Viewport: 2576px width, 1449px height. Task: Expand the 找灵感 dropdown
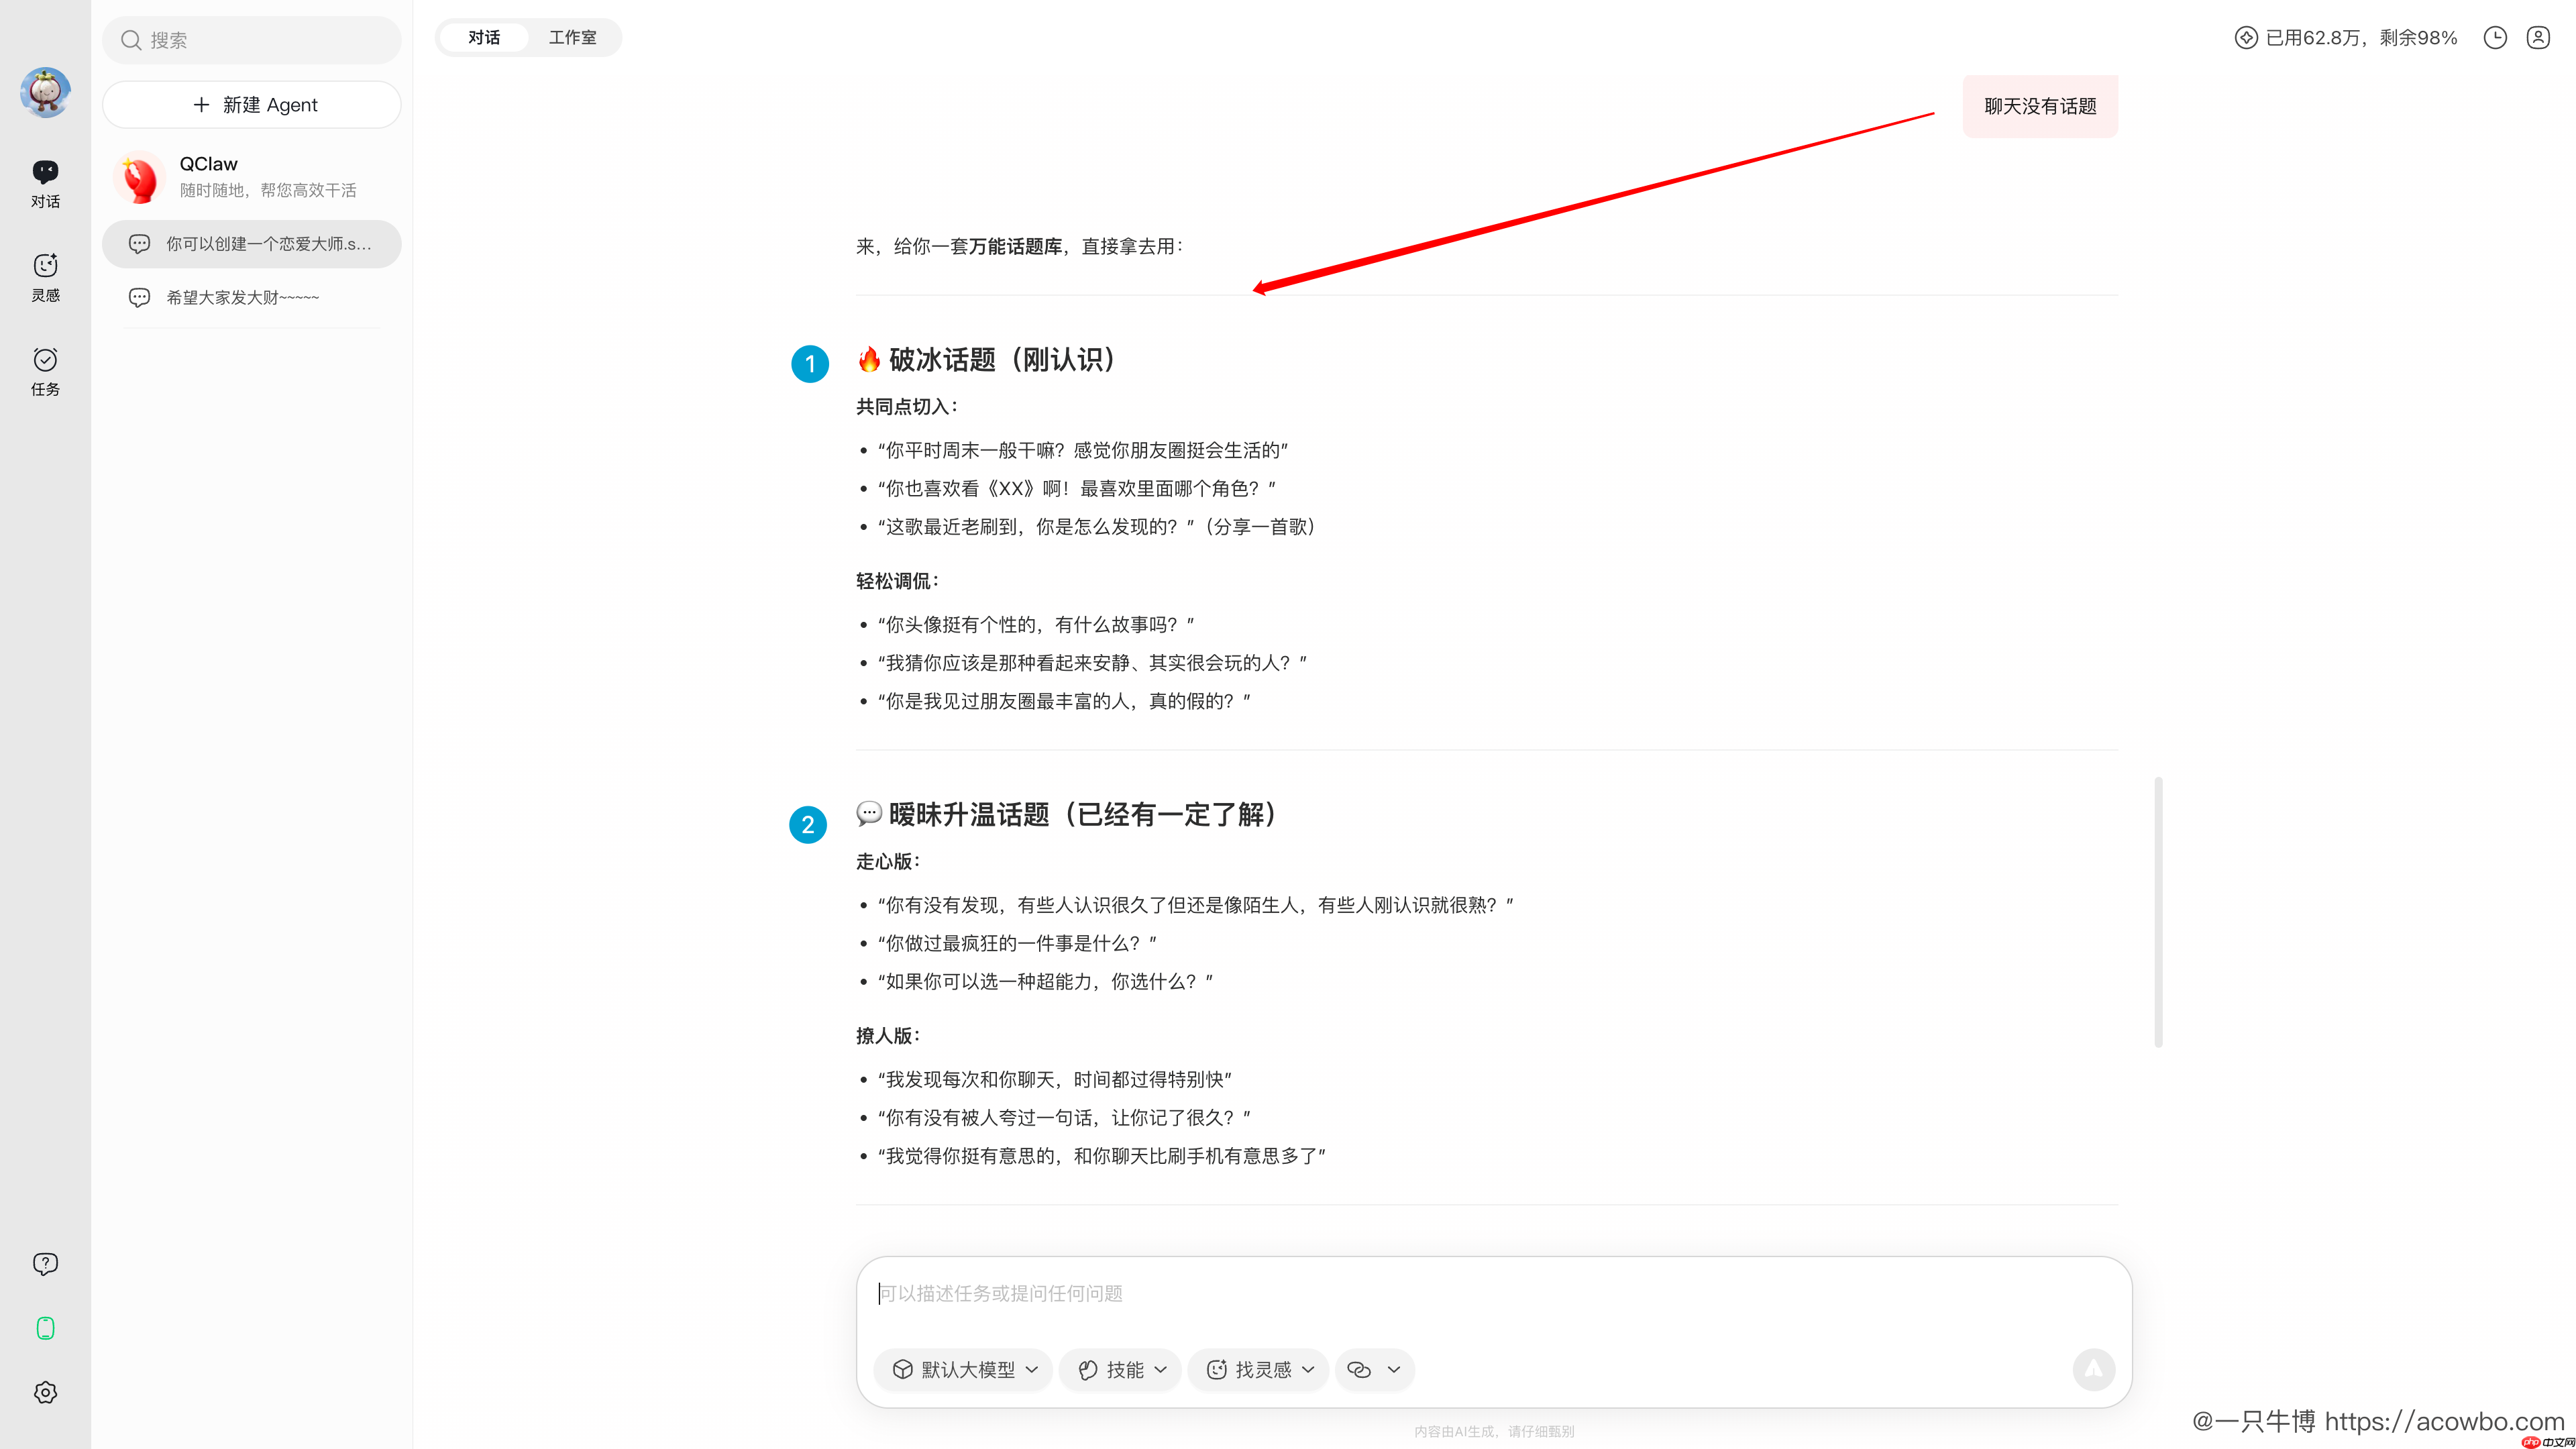pyautogui.click(x=1259, y=1370)
